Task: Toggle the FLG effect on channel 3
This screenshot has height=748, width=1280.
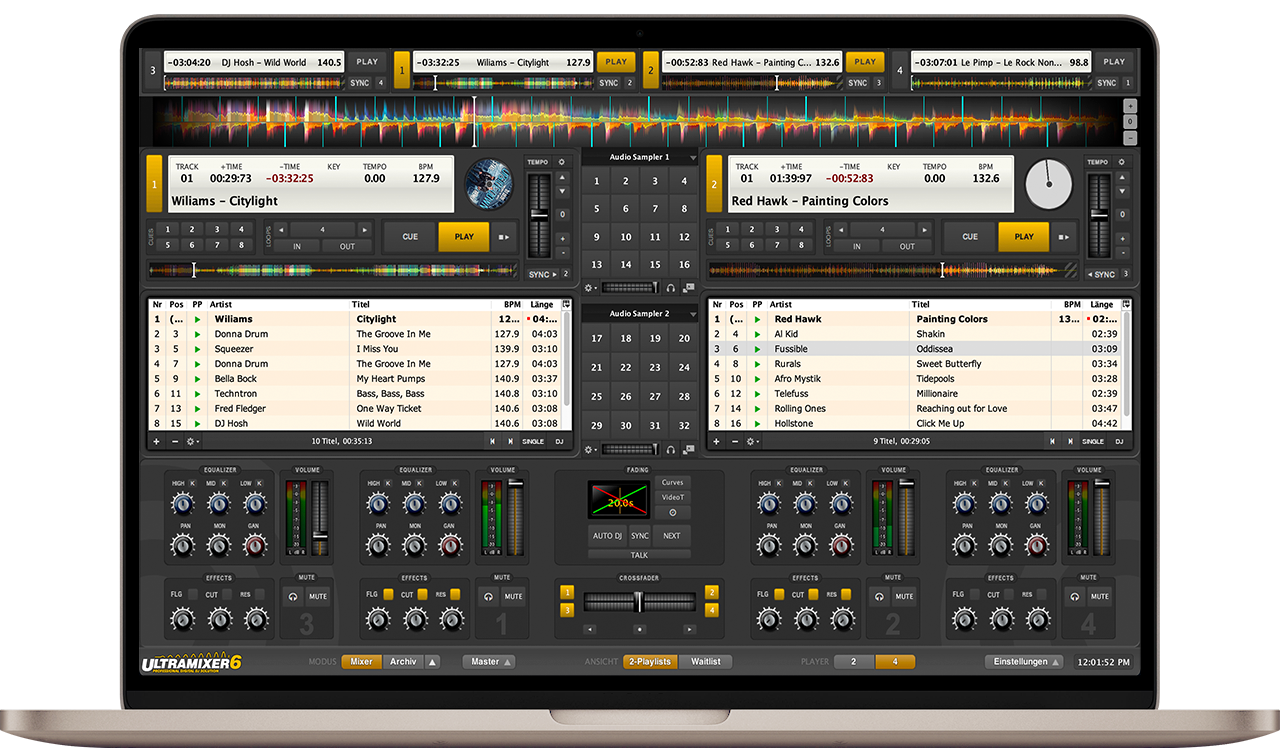Action: click(x=193, y=594)
